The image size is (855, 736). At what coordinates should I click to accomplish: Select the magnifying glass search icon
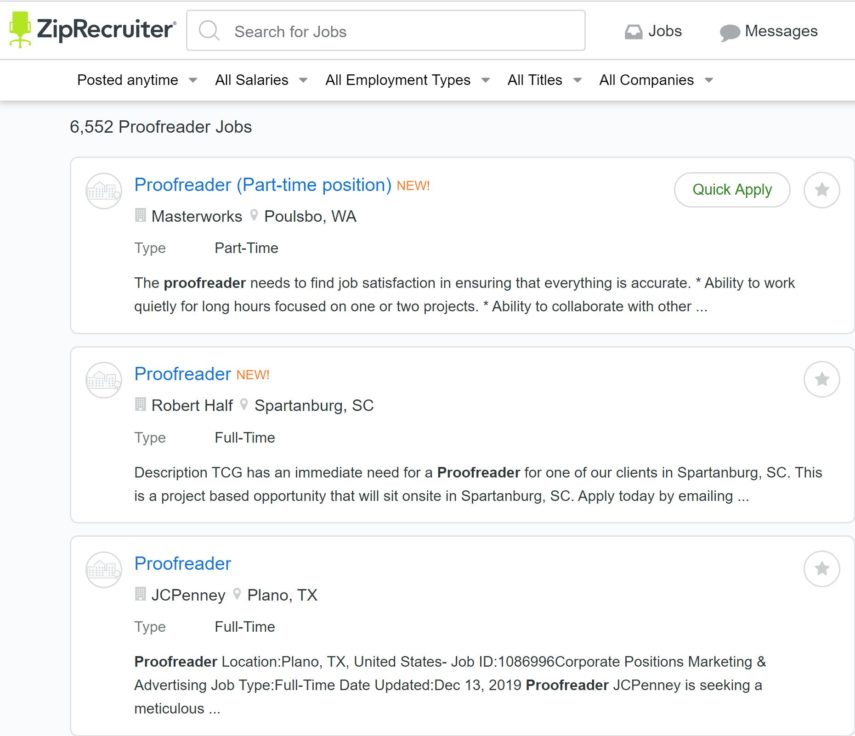point(208,31)
